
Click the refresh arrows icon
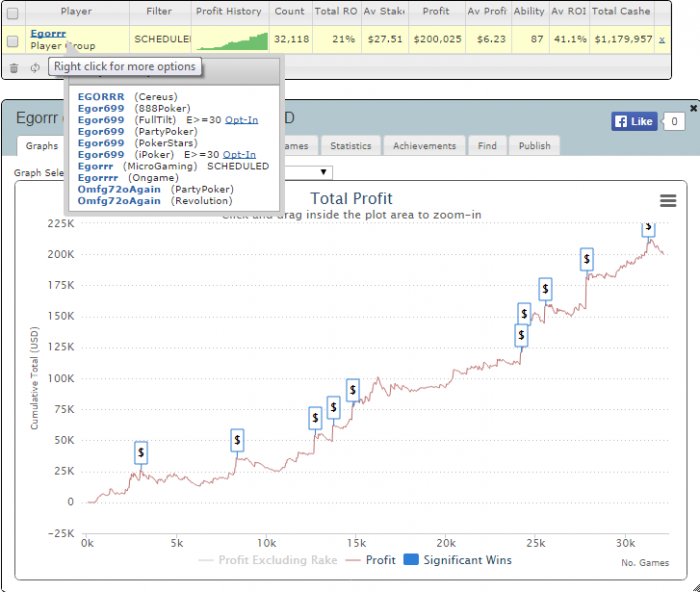click(35, 68)
